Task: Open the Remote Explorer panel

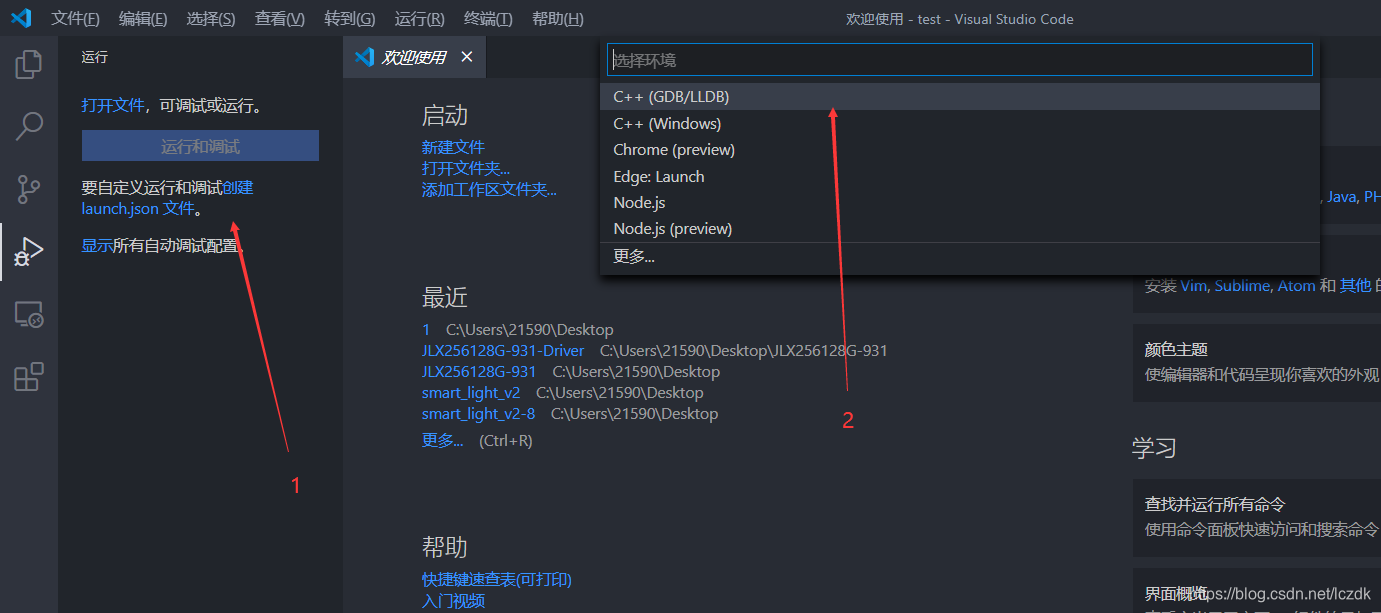Action: (x=28, y=314)
